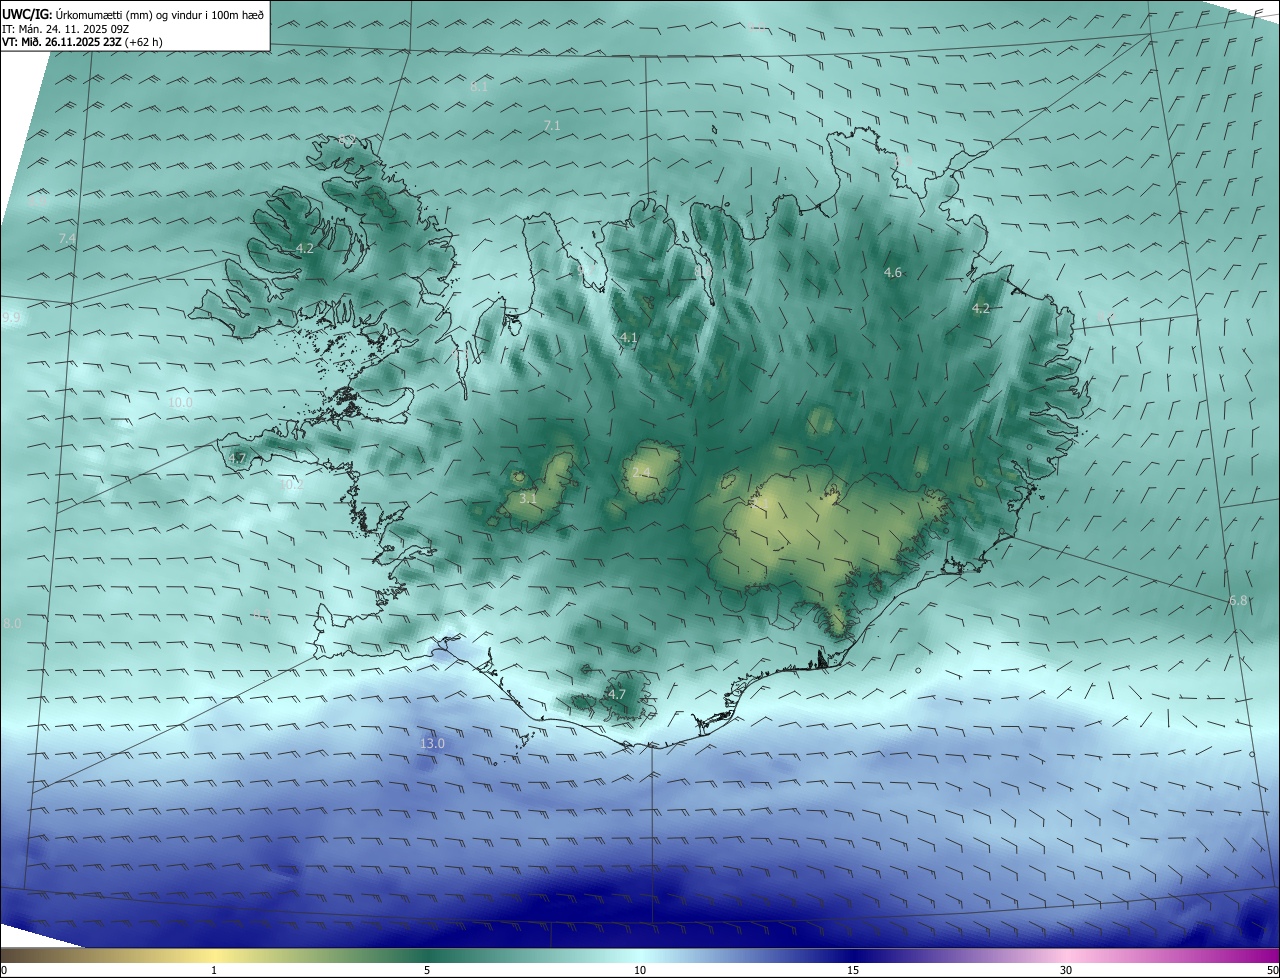Click the 8.1 value label

pos(479,87)
